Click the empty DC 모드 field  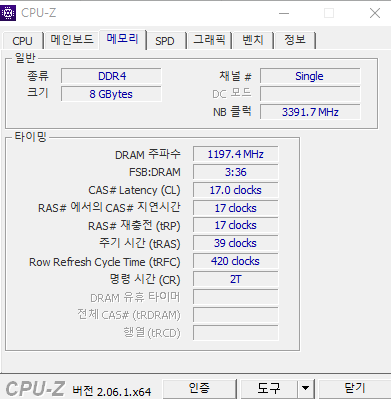(x=310, y=94)
